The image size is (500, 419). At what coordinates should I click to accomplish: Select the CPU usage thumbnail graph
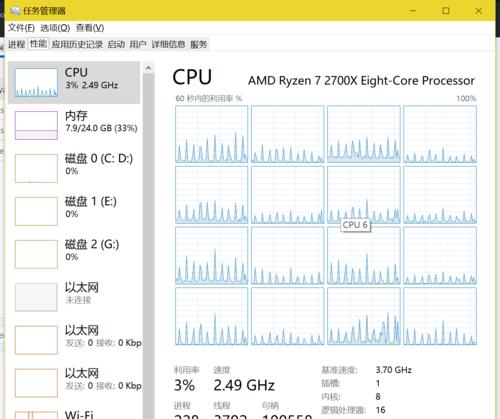point(36,83)
